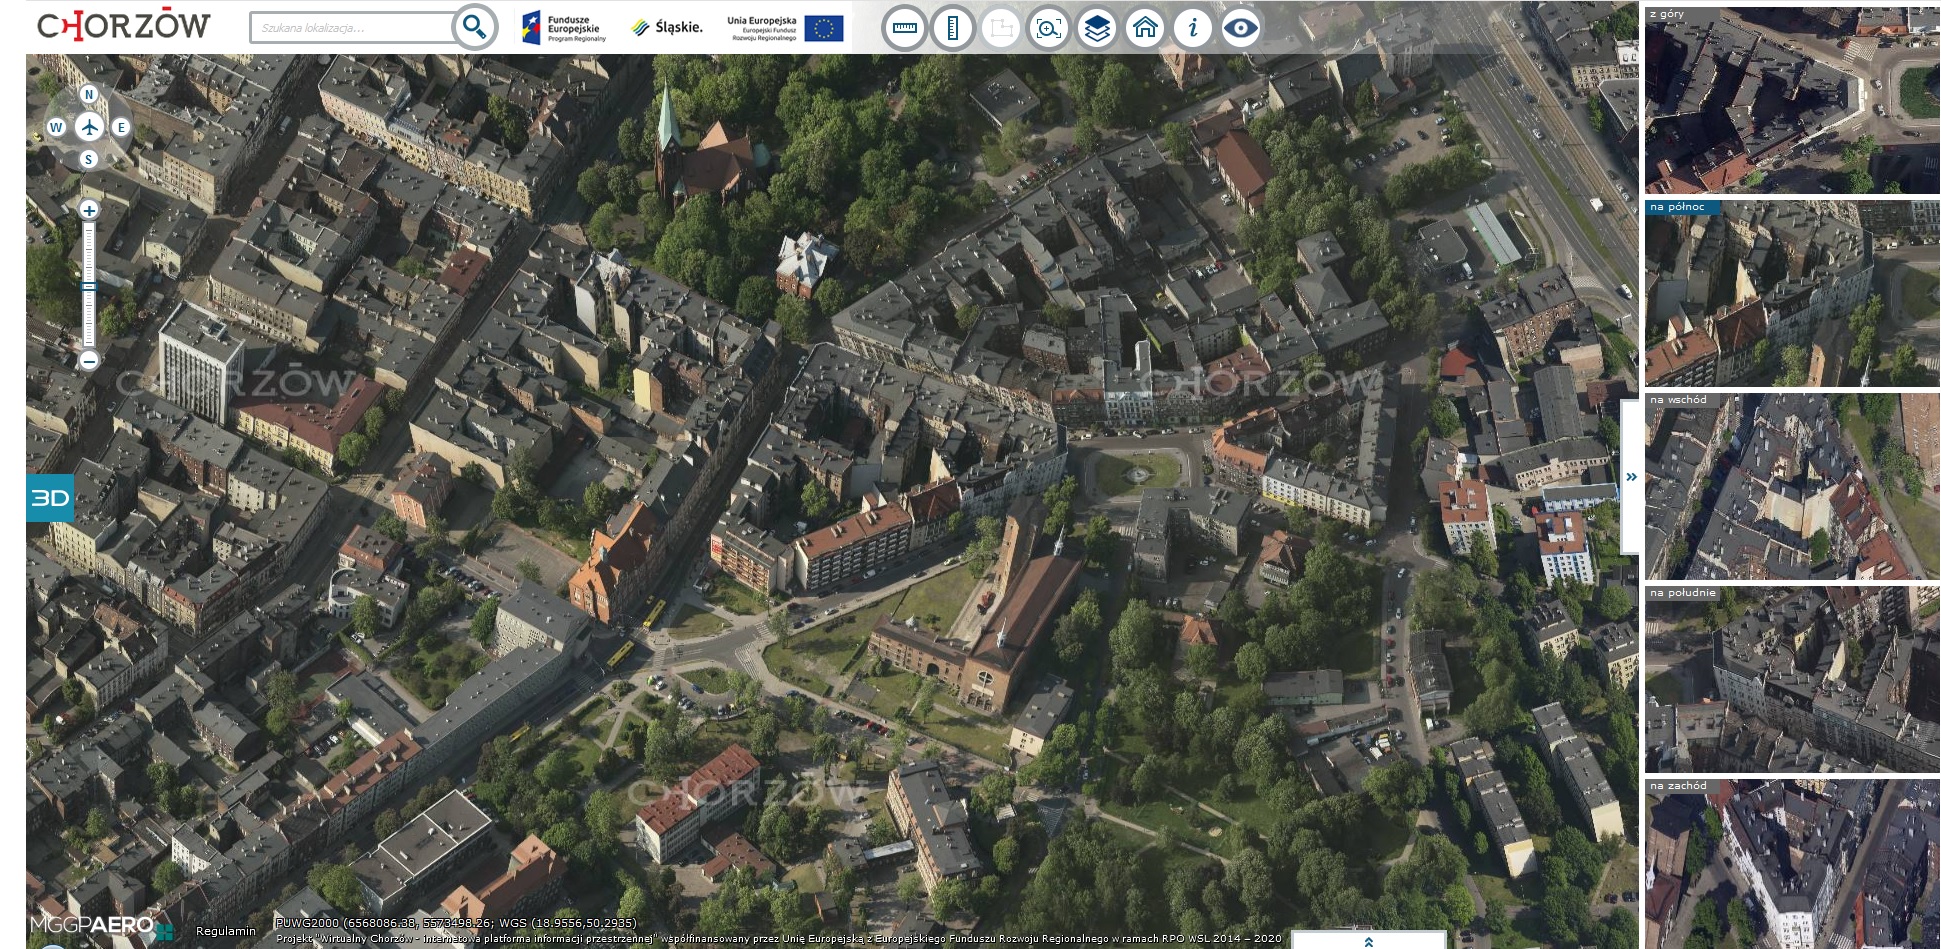Activate the zoom-to-area magnifier tool
This screenshot has width=1941, height=949.
pos(1048,28)
